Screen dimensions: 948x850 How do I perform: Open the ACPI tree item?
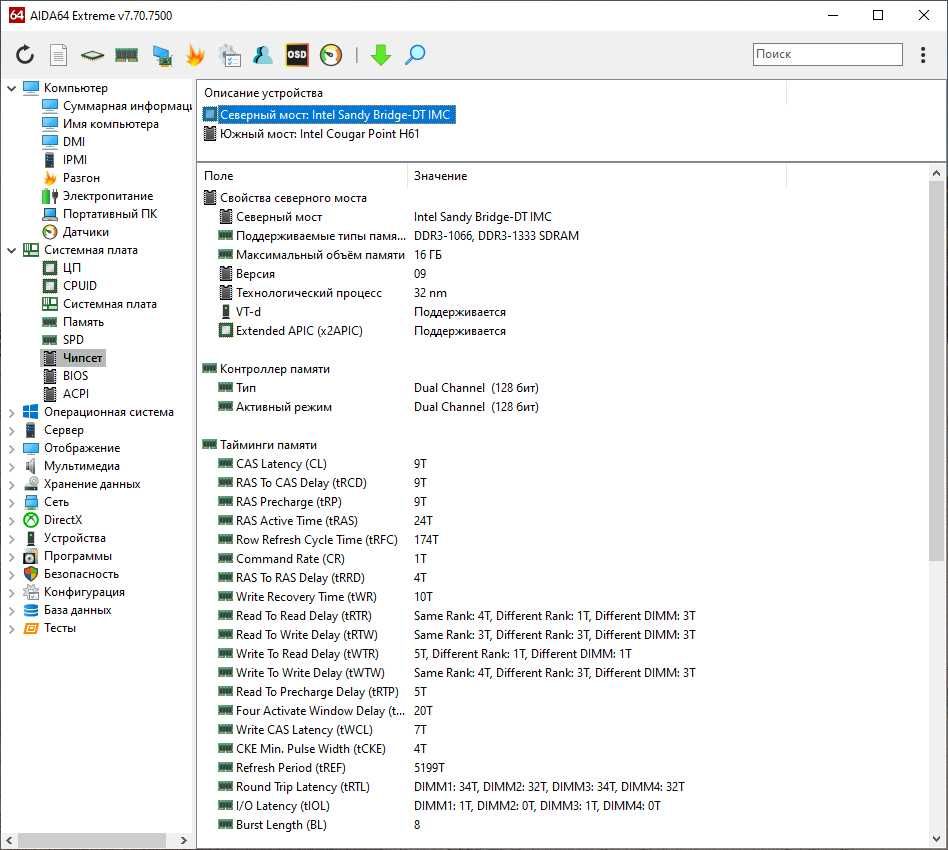(x=67, y=394)
